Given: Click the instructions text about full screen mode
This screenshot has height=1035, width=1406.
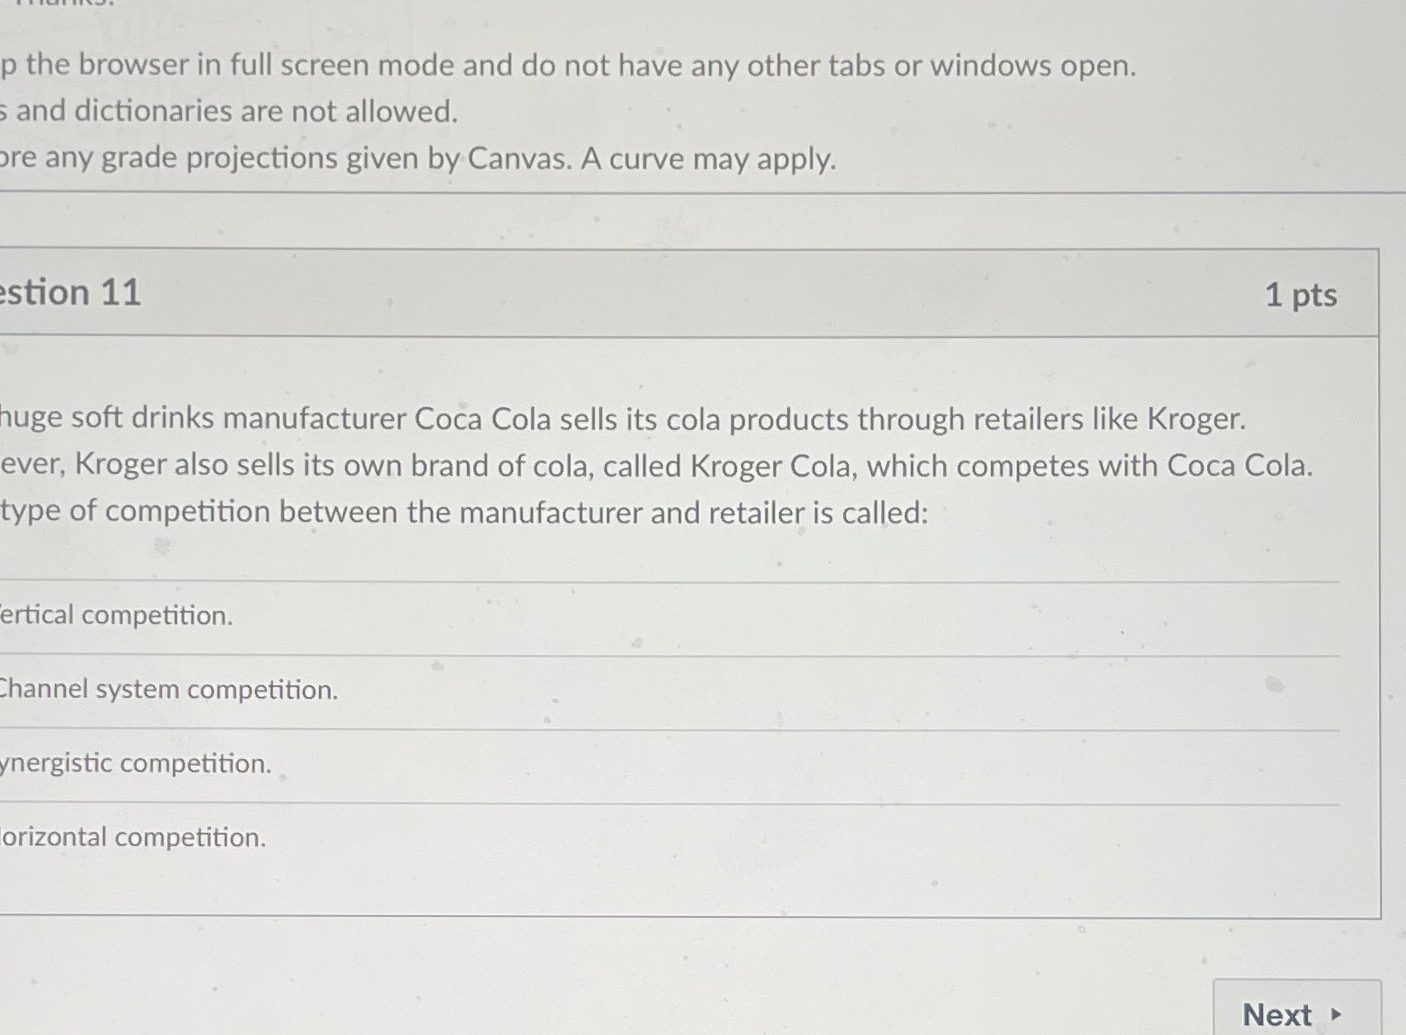Looking at the screenshot, I should click(568, 65).
